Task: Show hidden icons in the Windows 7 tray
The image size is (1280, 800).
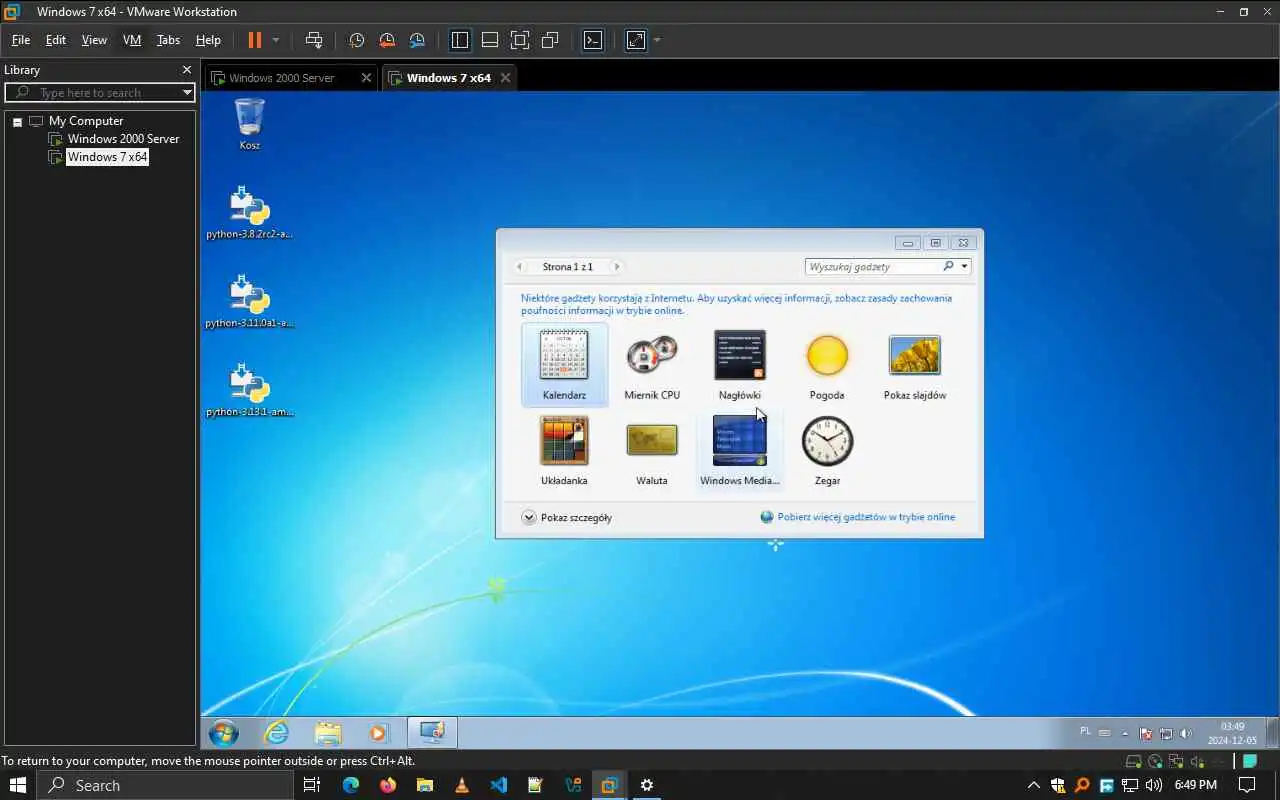Action: tap(1124, 733)
